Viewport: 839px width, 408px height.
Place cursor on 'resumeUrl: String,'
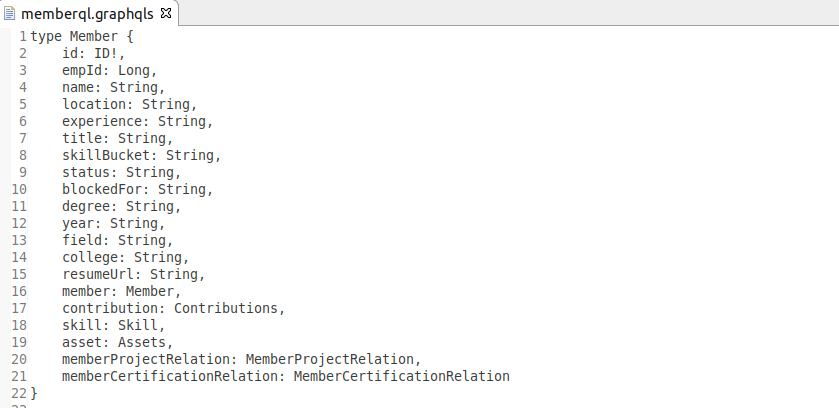click(x=133, y=274)
